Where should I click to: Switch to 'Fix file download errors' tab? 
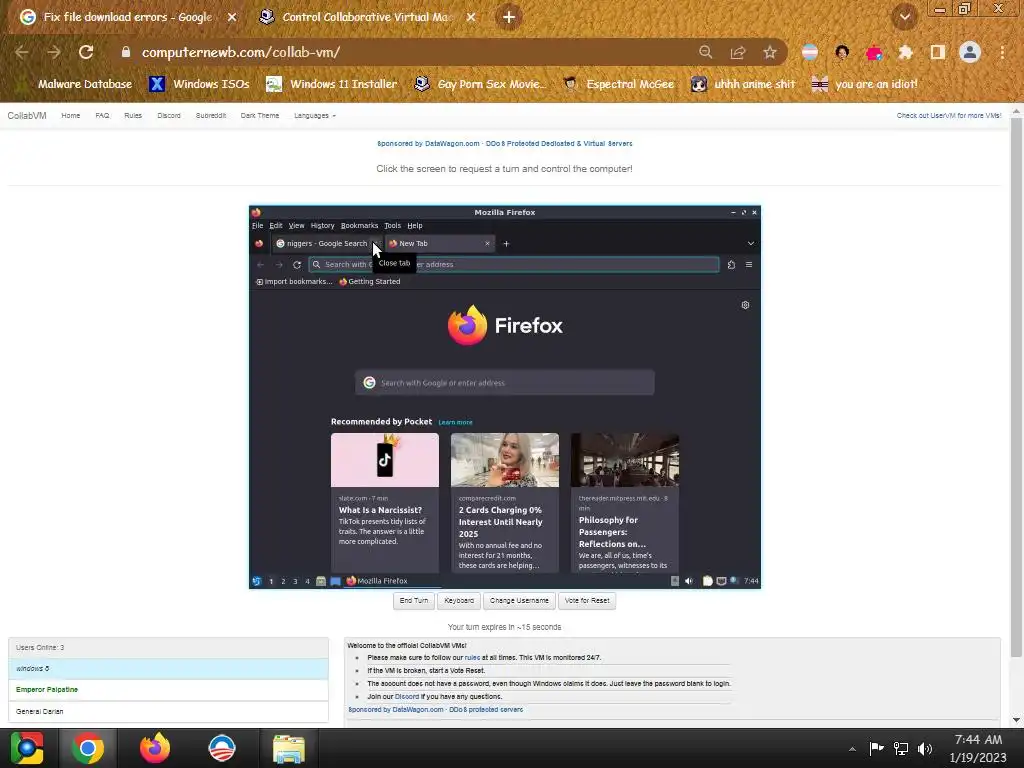[128, 17]
